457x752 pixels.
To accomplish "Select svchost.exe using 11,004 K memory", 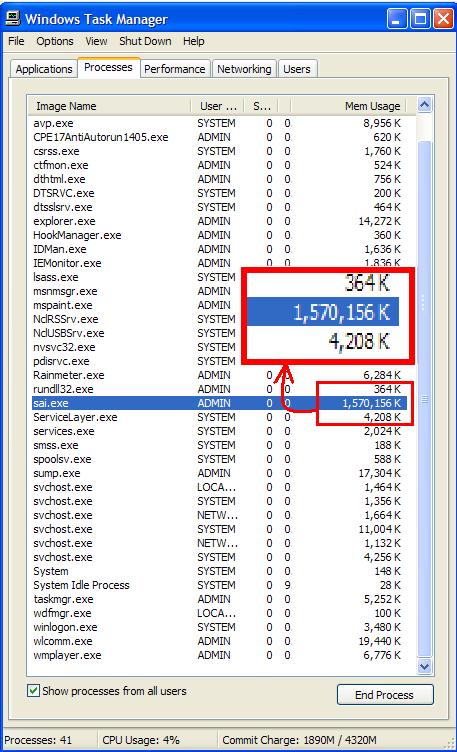I will [x=220, y=529].
